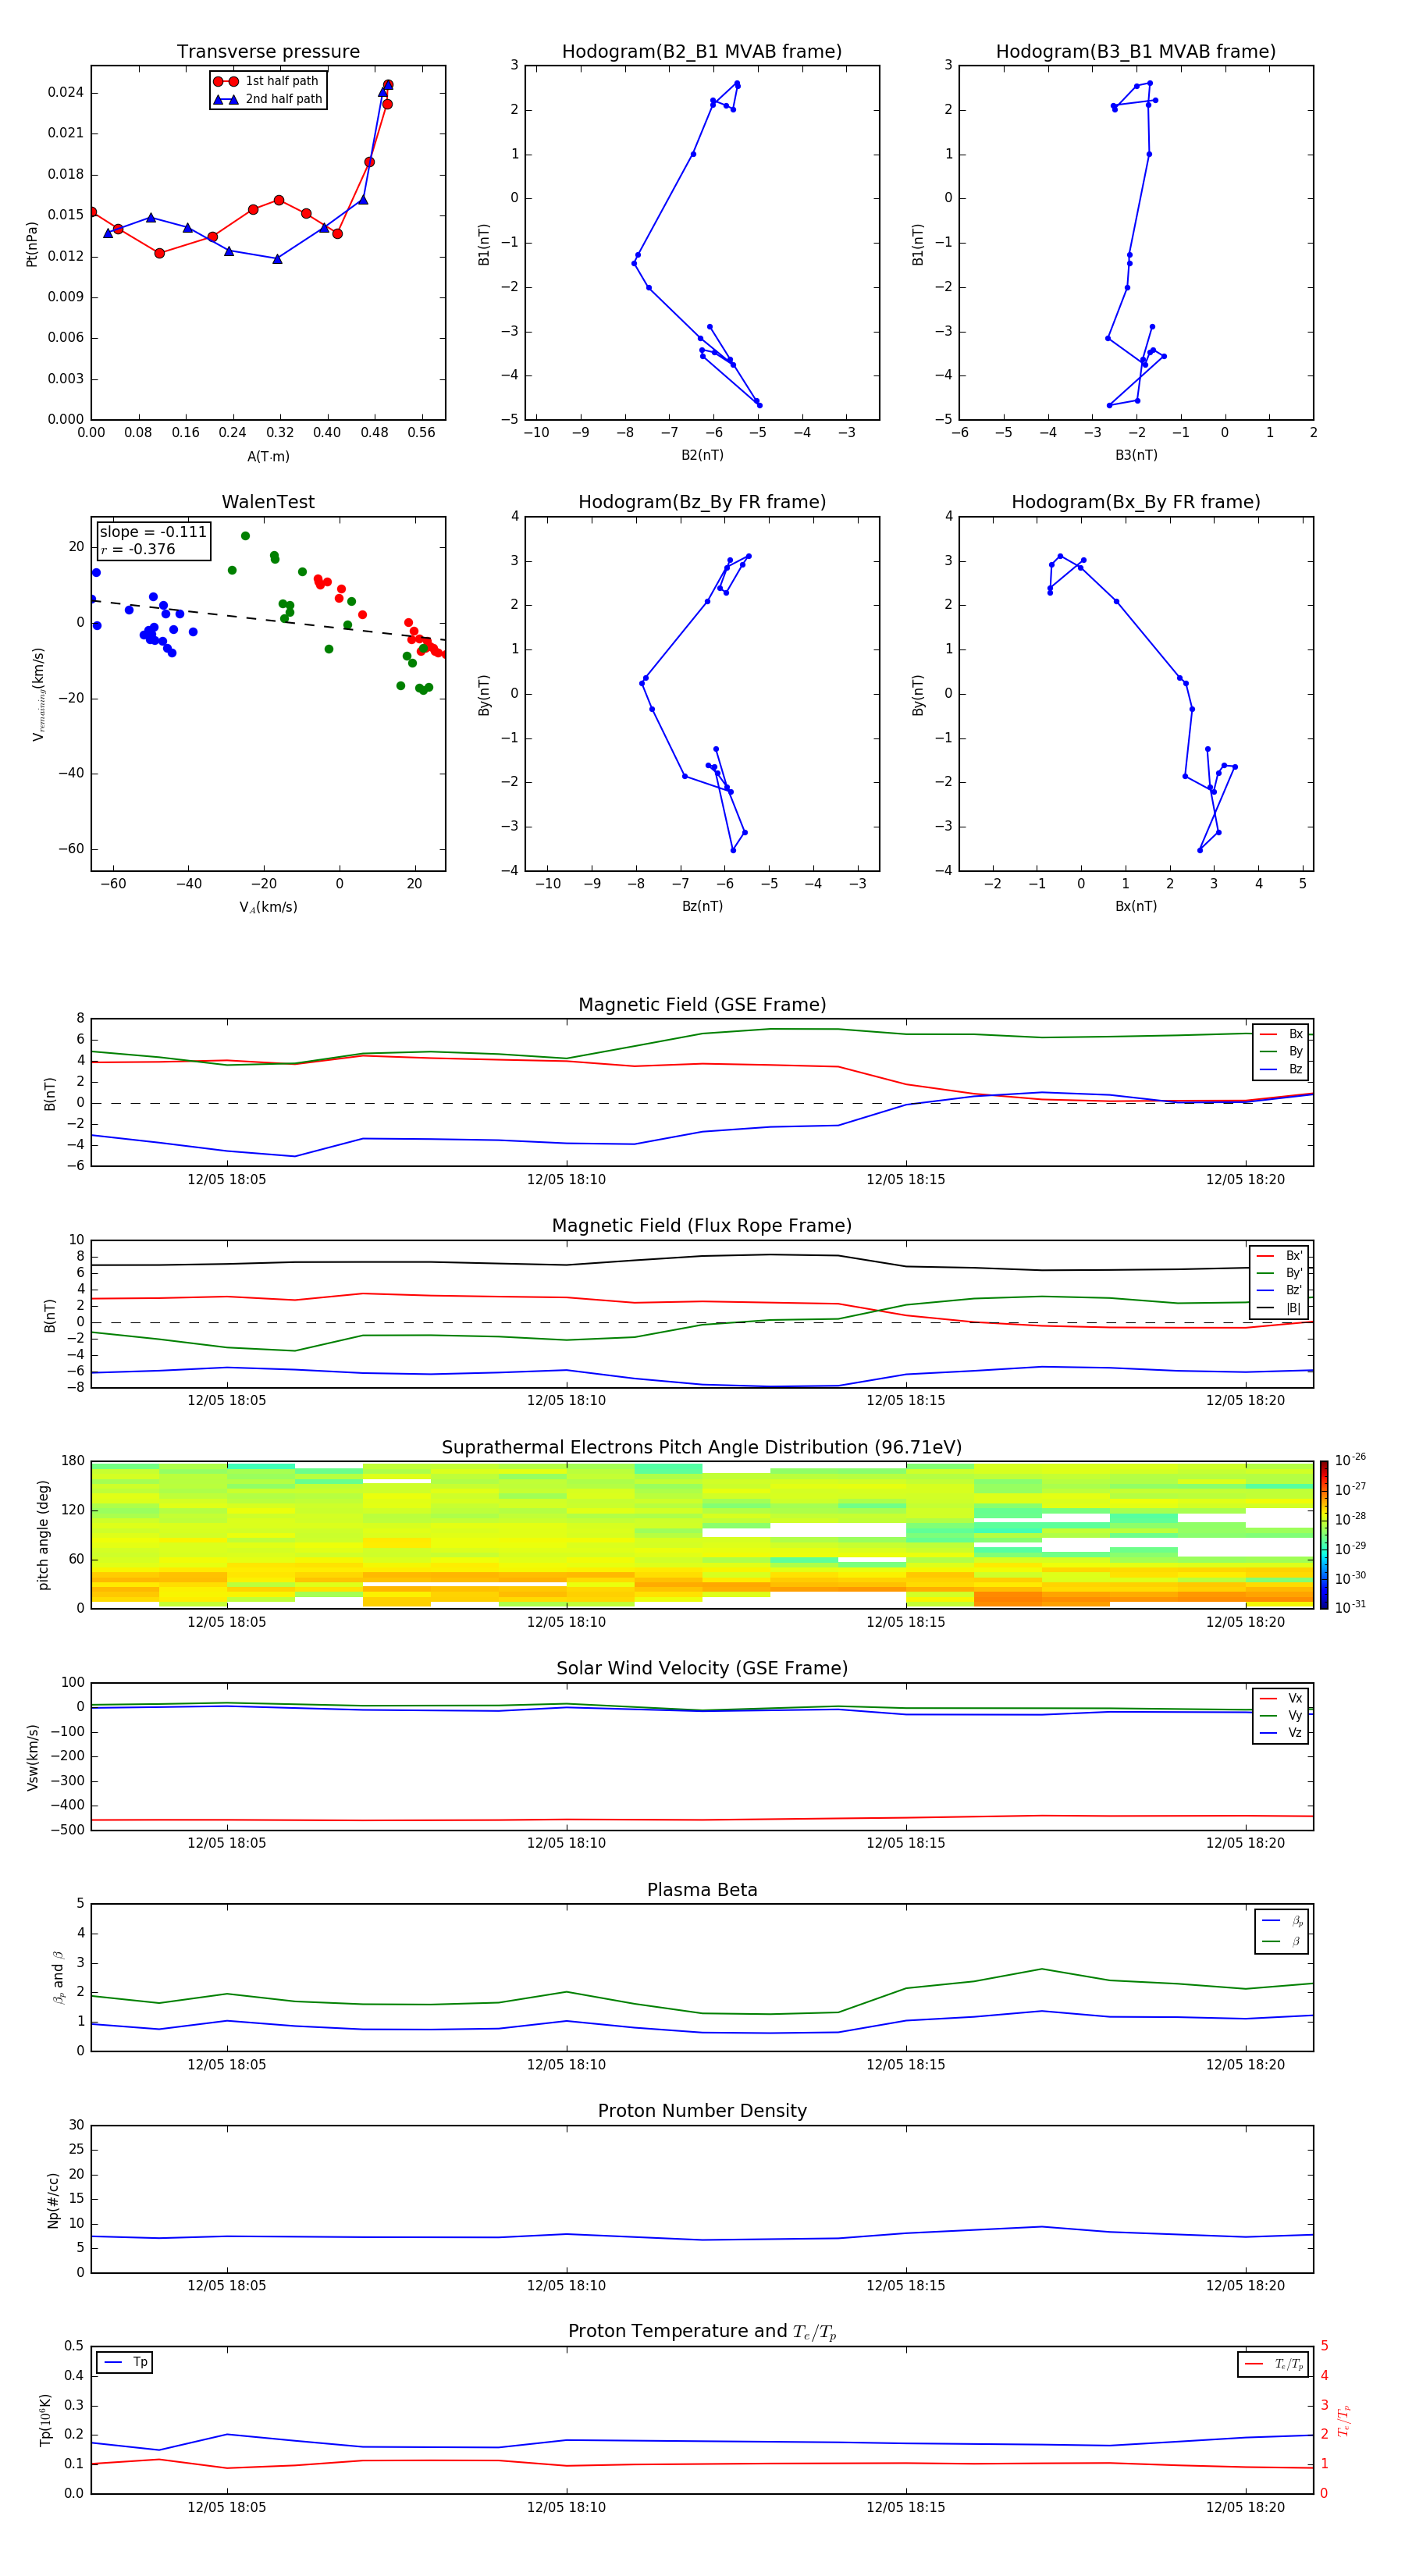Click the 'Hodogram(B2_B1 MVAB frame)' title
The height and width of the screenshot is (2576, 1405).
click(x=702, y=52)
